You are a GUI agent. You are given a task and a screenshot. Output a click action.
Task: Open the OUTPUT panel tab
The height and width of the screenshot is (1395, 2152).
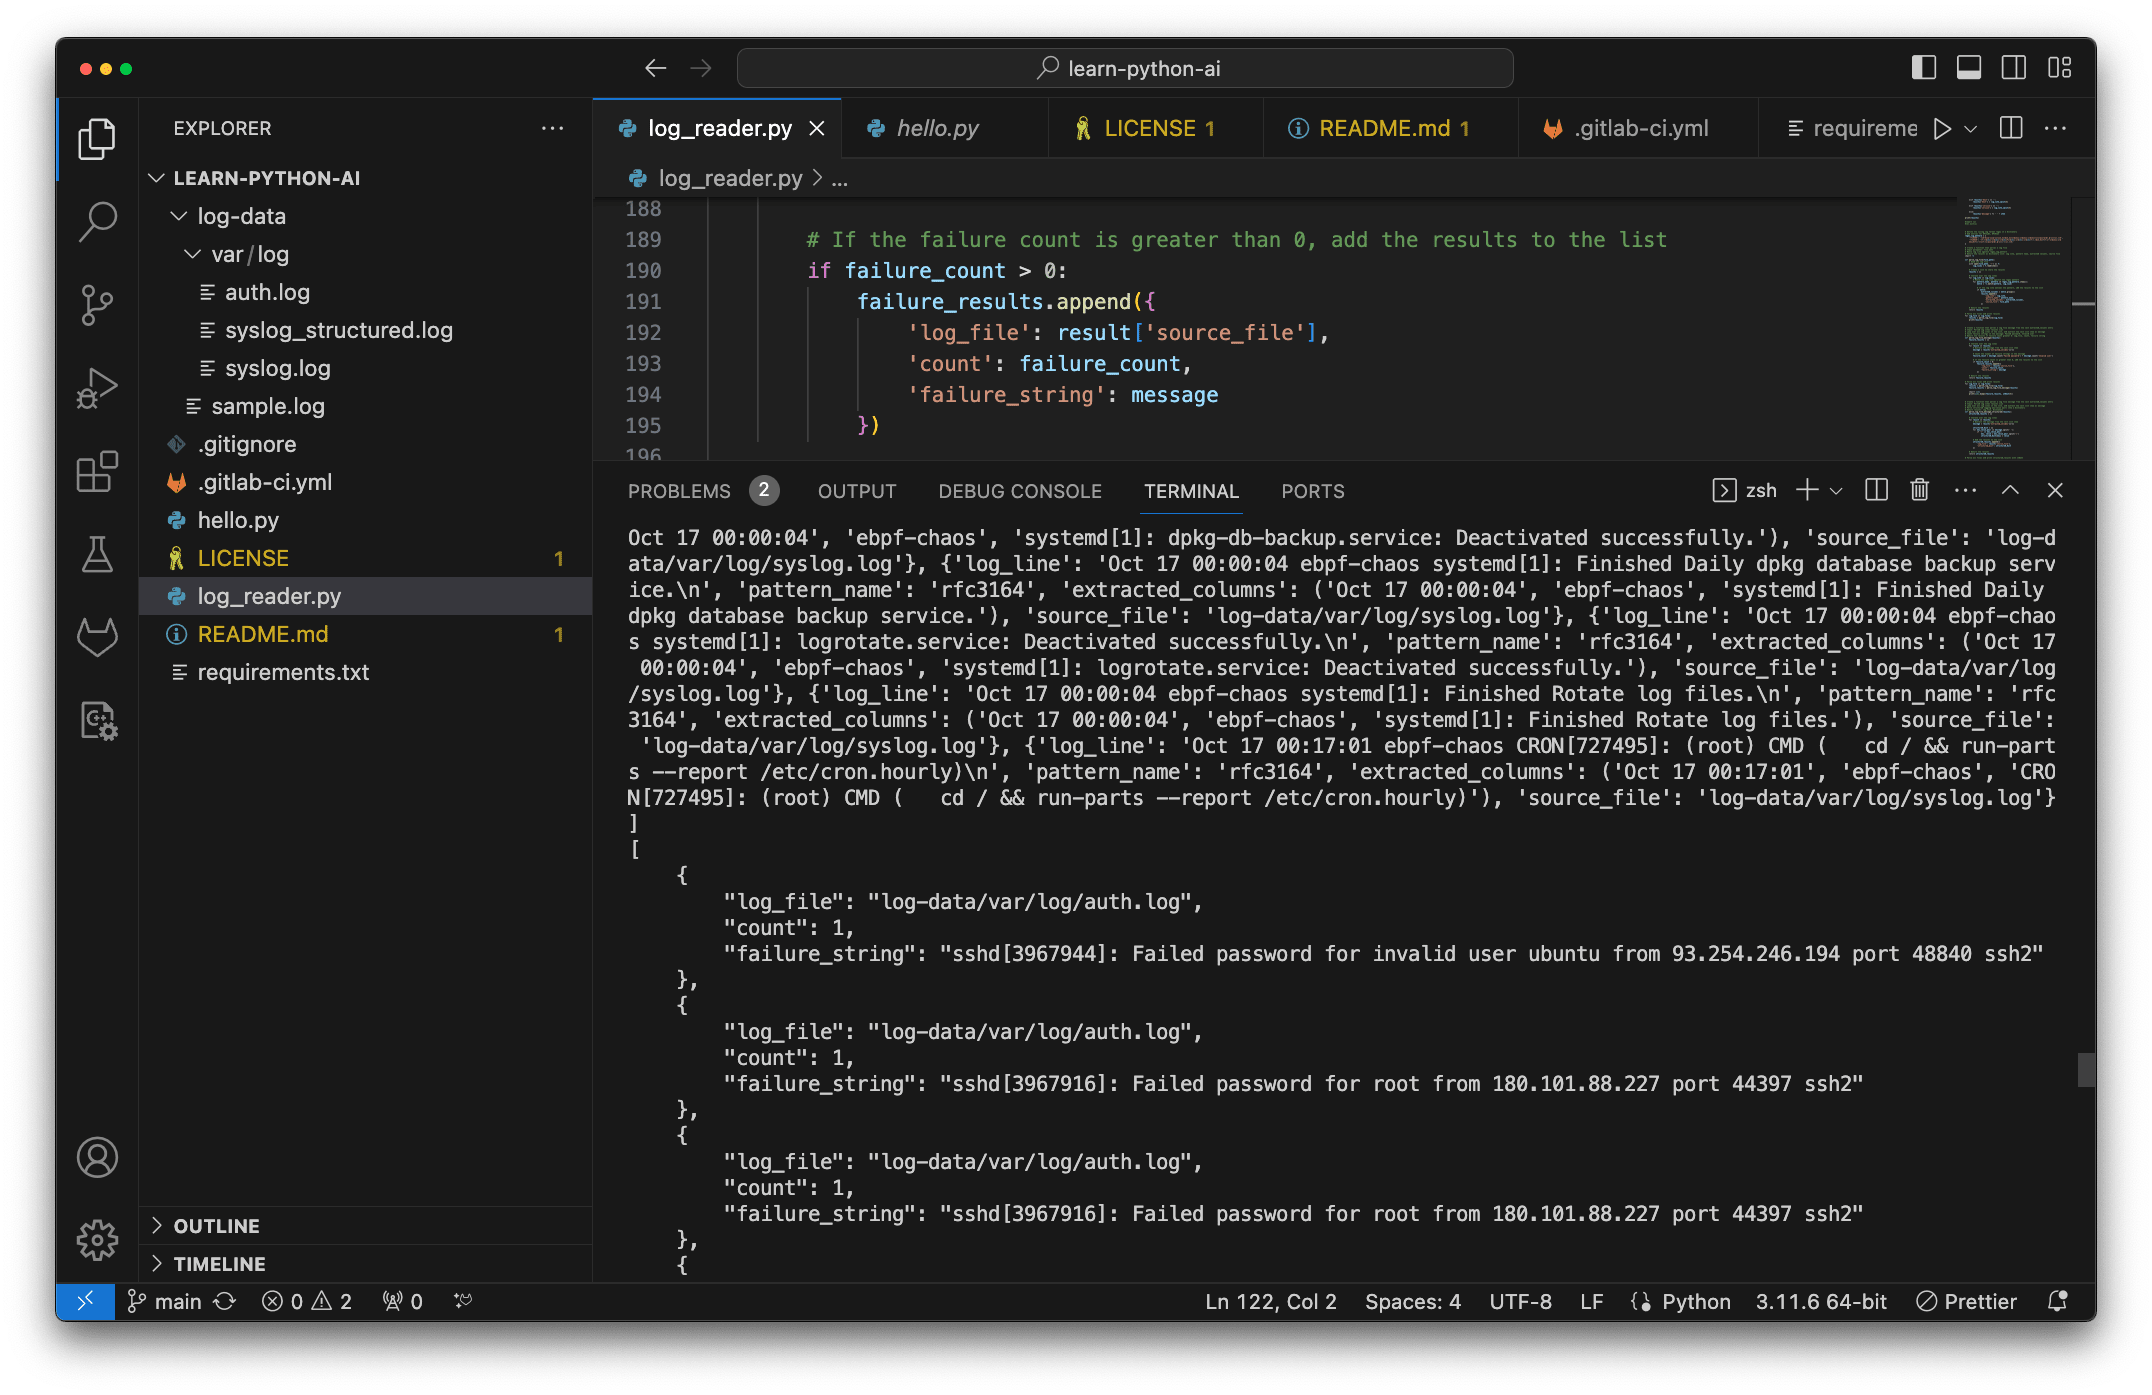click(857, 491)
